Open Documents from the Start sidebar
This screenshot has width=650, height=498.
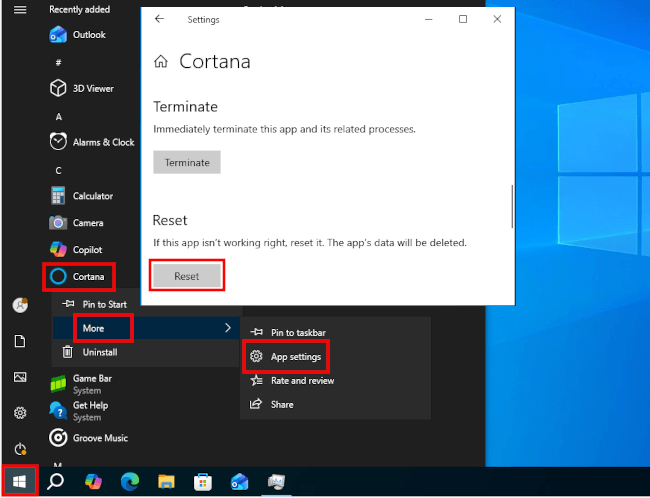20,341
